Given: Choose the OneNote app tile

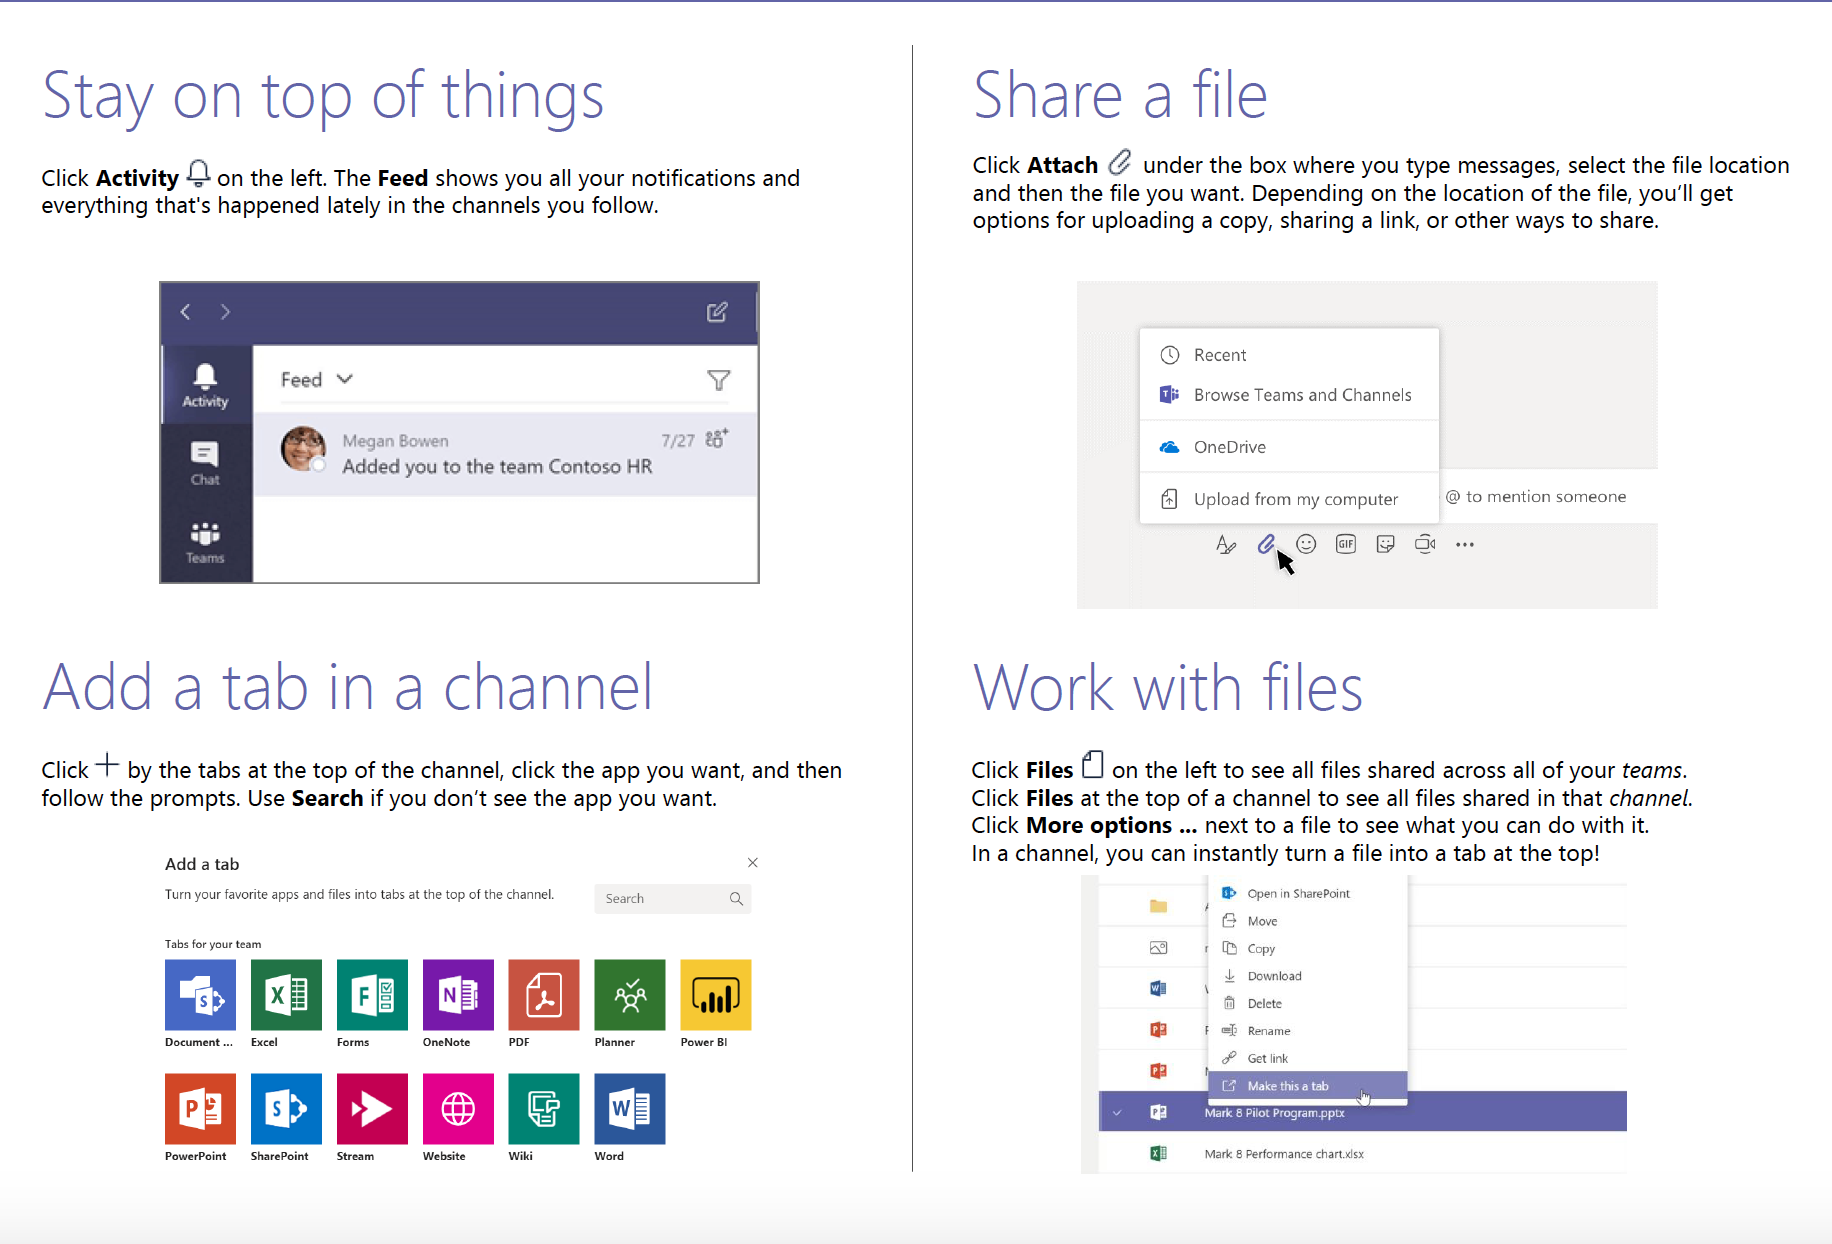Looking at the screenshot, I should click(x=458, y=995).
